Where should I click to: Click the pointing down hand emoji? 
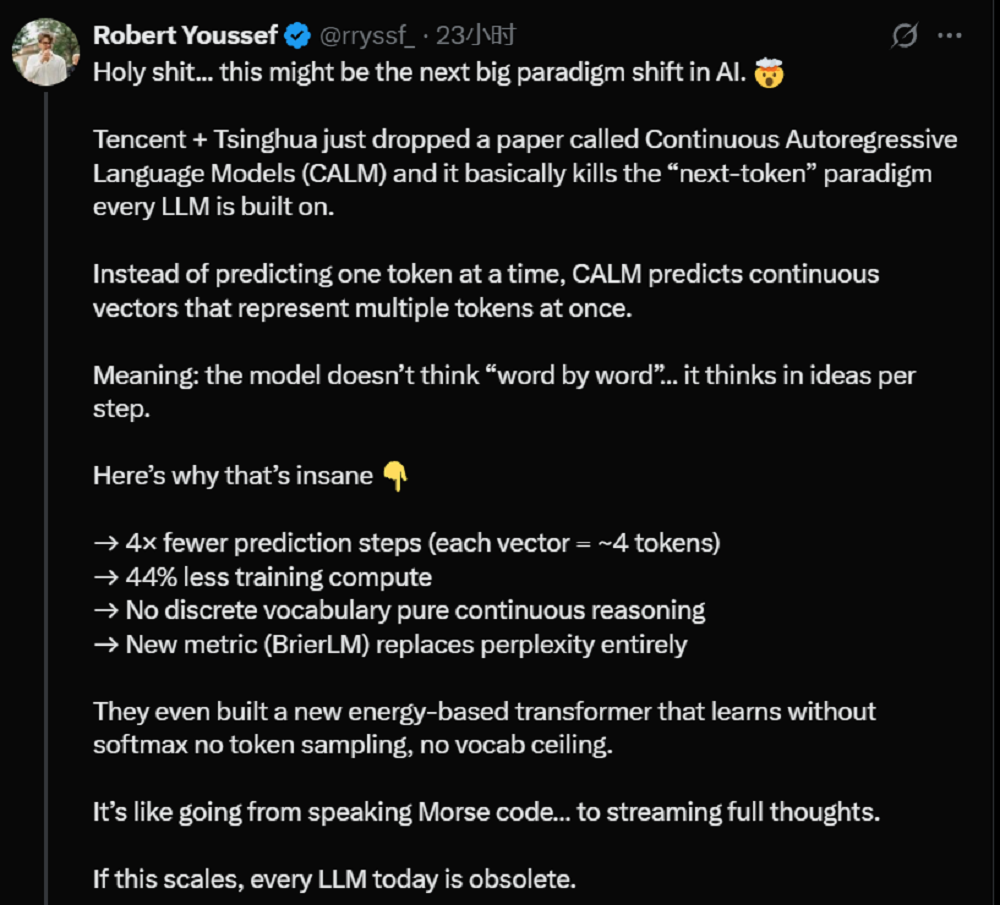(x=396, y=477)
